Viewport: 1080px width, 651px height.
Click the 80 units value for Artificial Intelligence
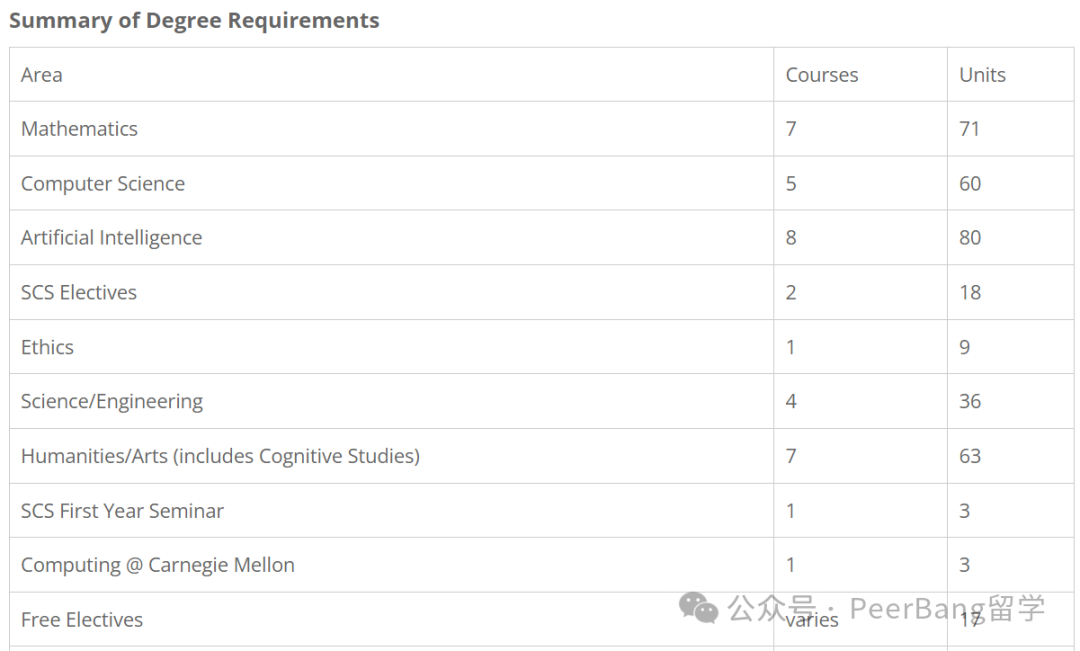click(970, 238)
